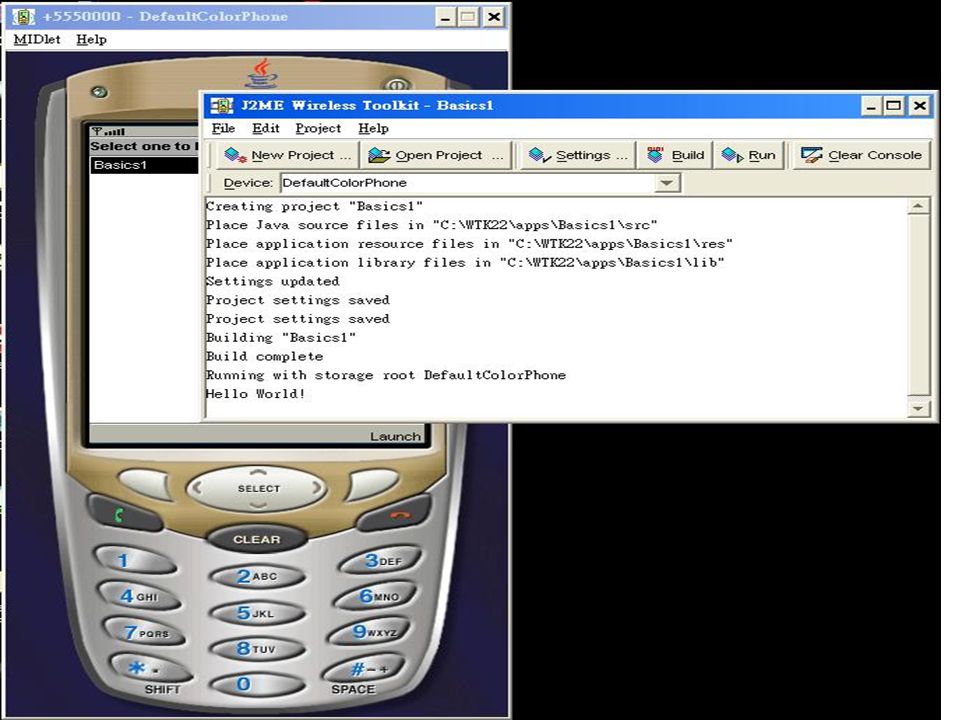Click the "Settings updated" console line
Viewport: 960px width, 720px height.
[x=272, y=282]
